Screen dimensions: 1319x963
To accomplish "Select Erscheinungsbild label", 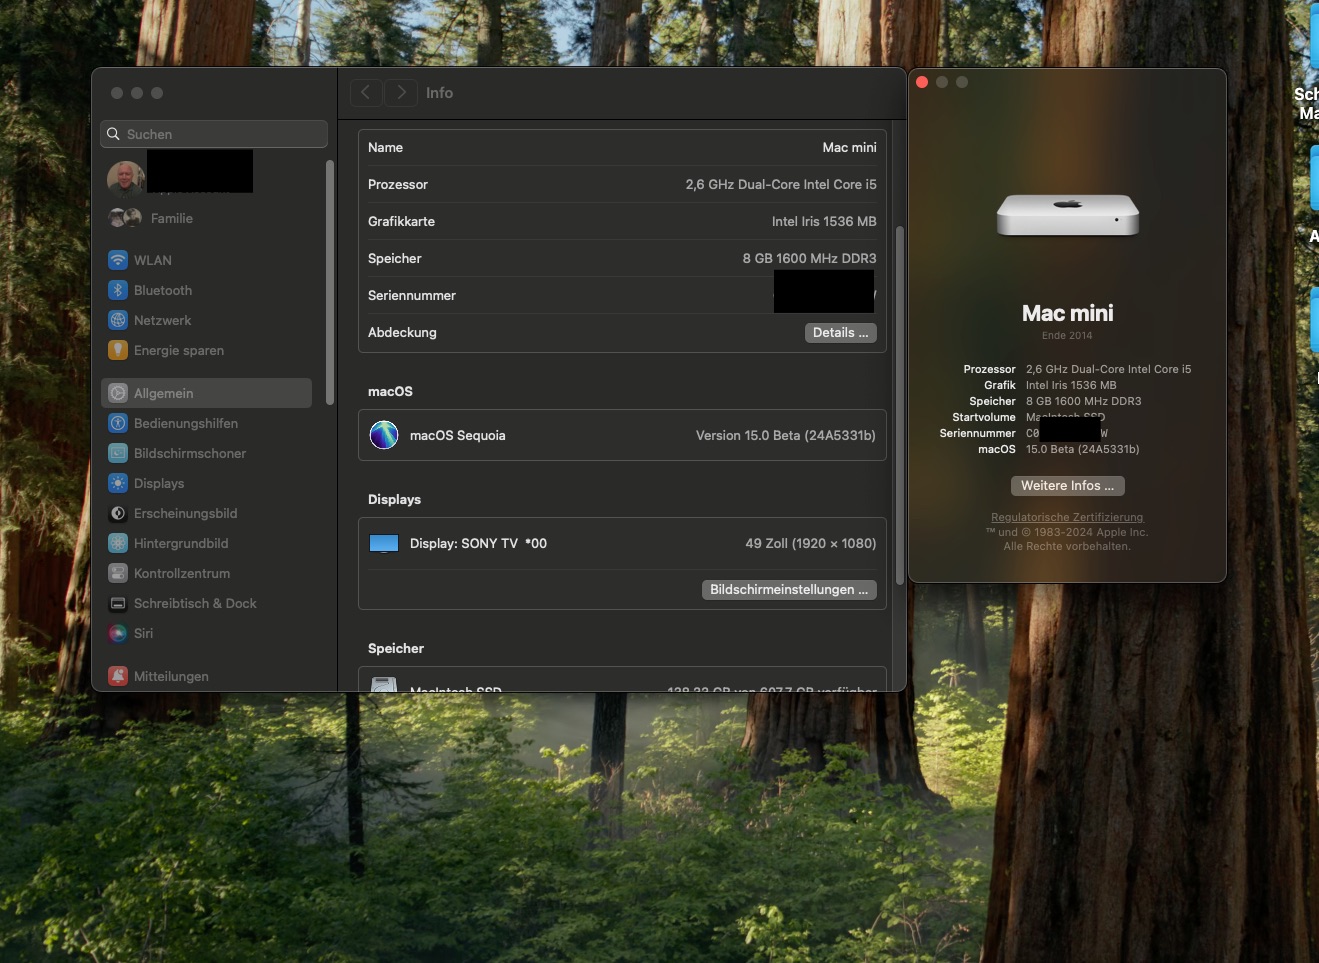I will coord(186,513).
